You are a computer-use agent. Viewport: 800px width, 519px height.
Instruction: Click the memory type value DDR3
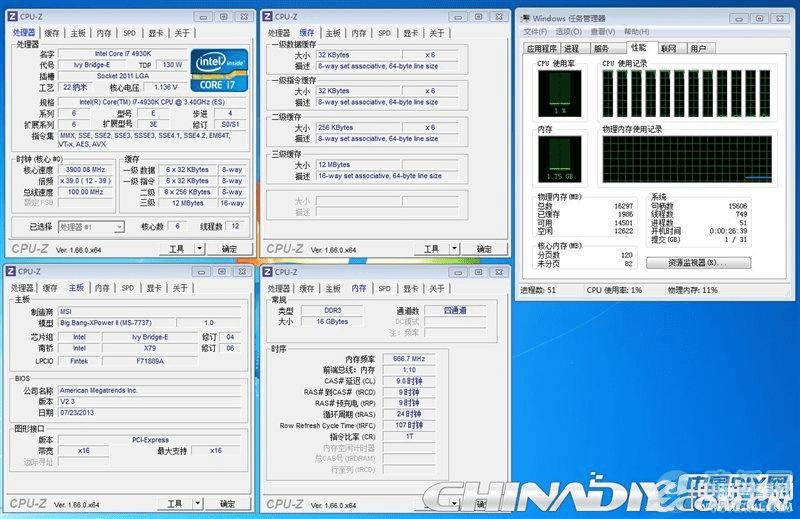(332, 310)
